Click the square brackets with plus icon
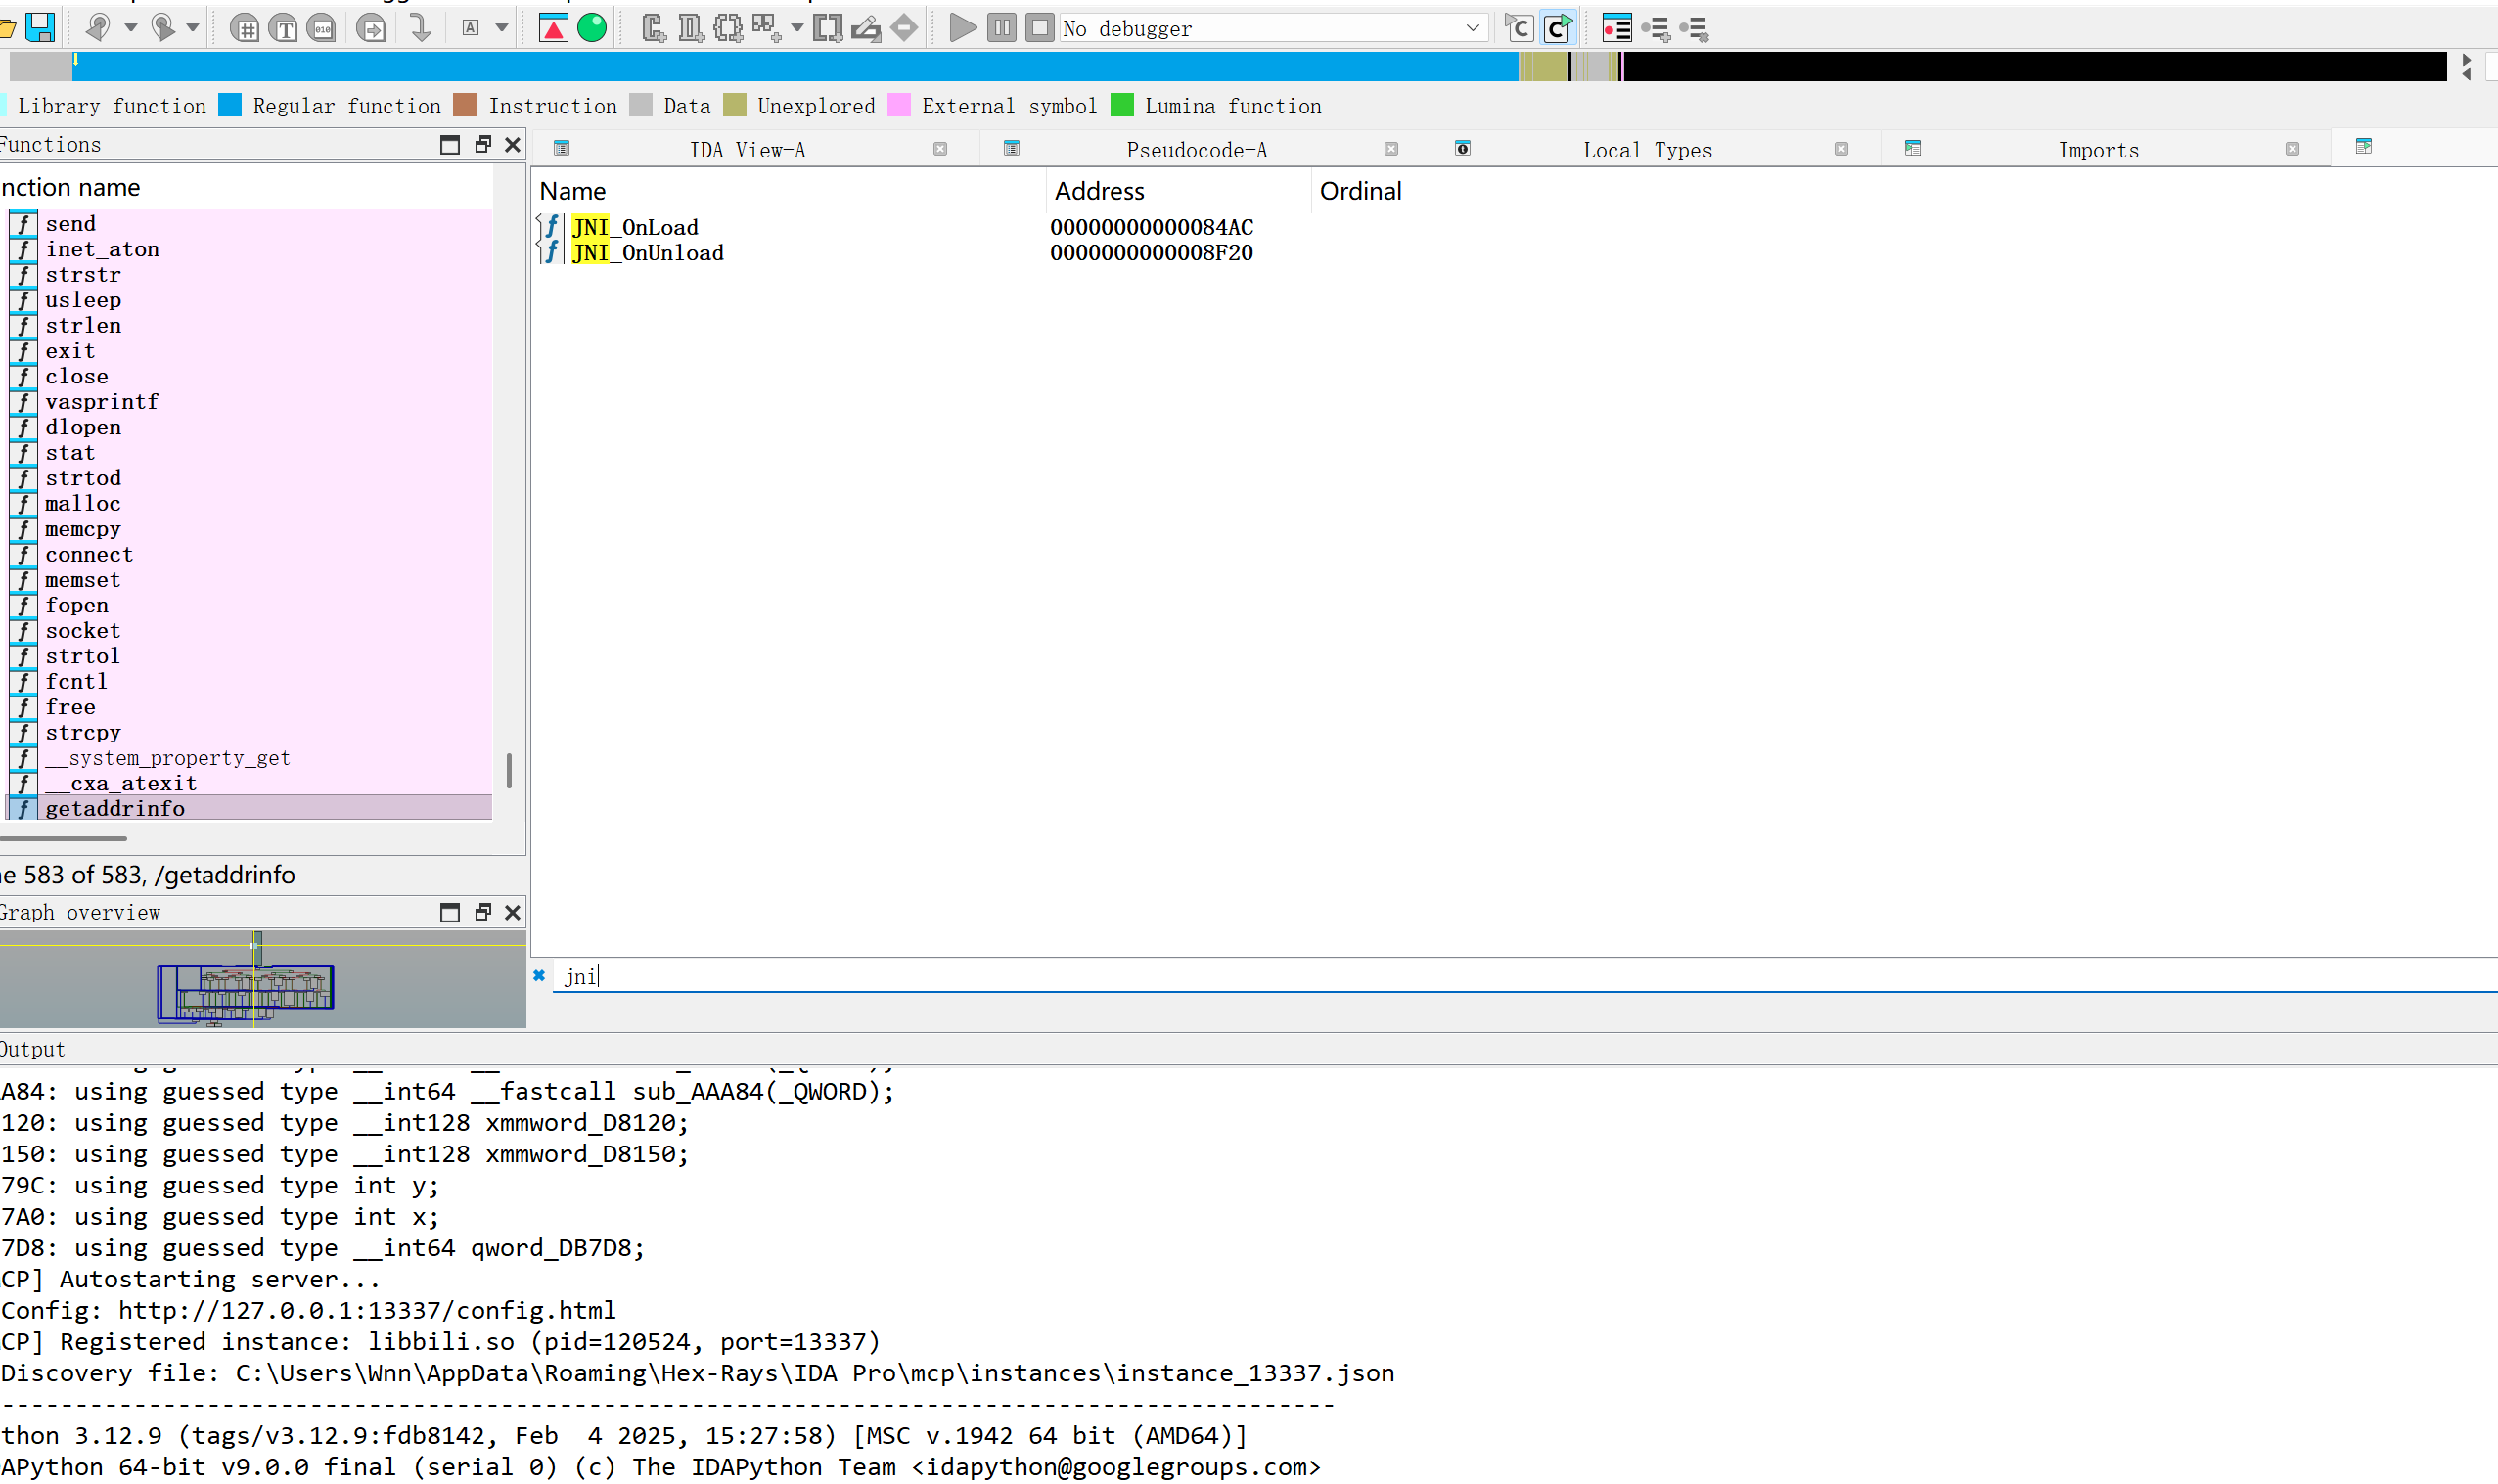 (828, 28)
